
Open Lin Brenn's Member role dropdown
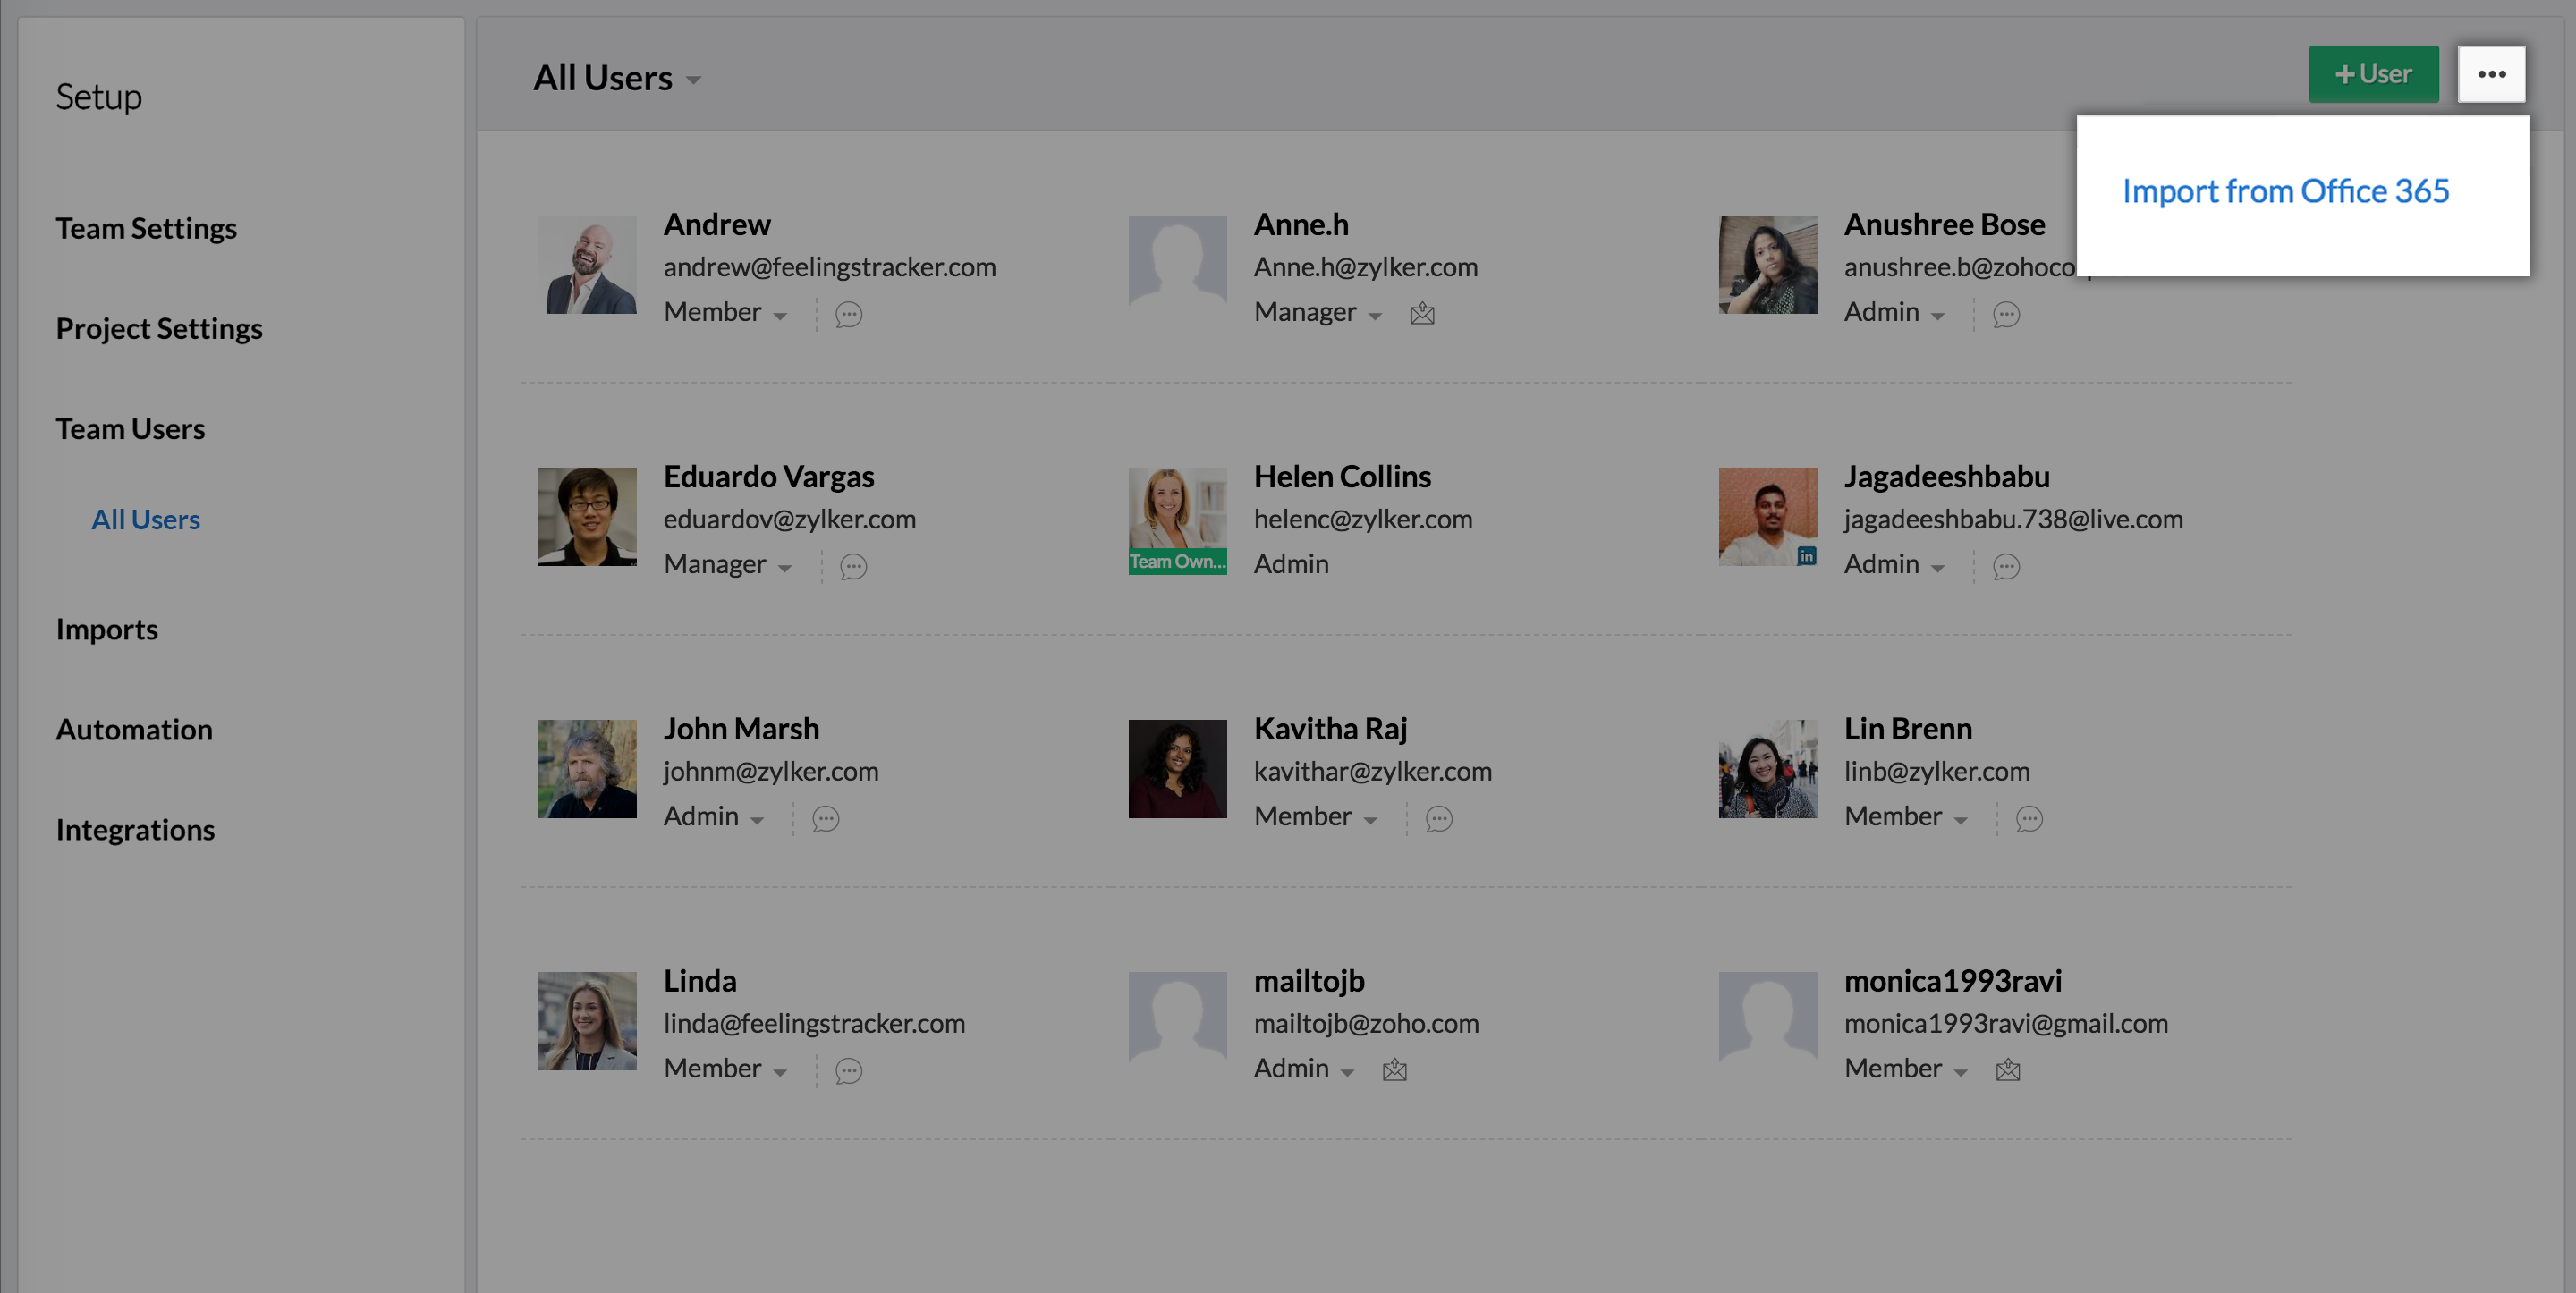1905,817
